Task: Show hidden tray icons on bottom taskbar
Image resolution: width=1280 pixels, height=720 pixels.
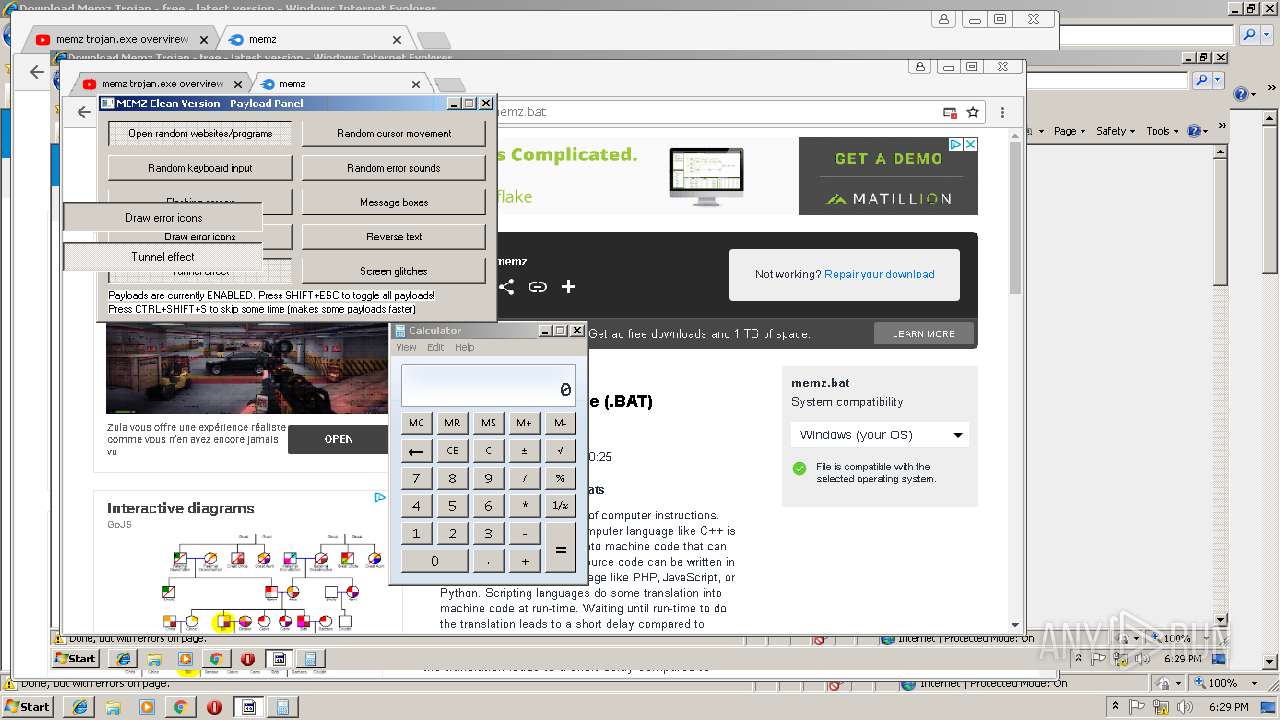Action: coord(1116,707)
